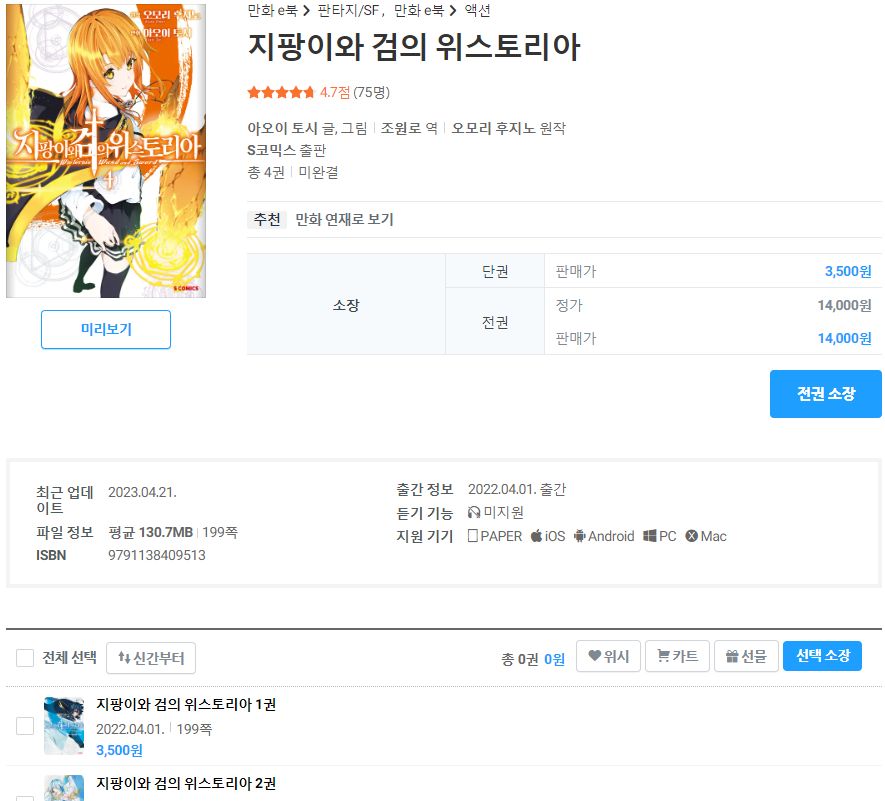Click the 전권 판매가 14,000원 in blue
Image resolution: width=885 pixels, height=801 pixels.
tap(844, 338)
